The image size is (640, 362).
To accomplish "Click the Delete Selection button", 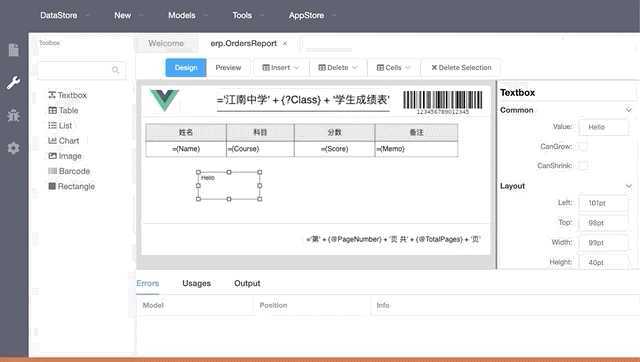I will (461, 68).
